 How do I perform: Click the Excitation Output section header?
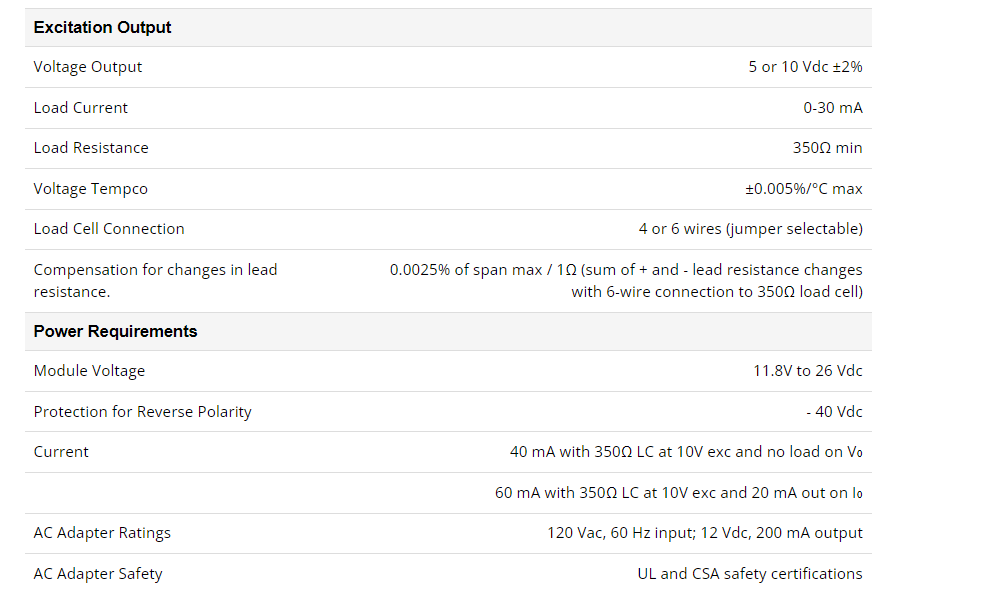point(102,27)
